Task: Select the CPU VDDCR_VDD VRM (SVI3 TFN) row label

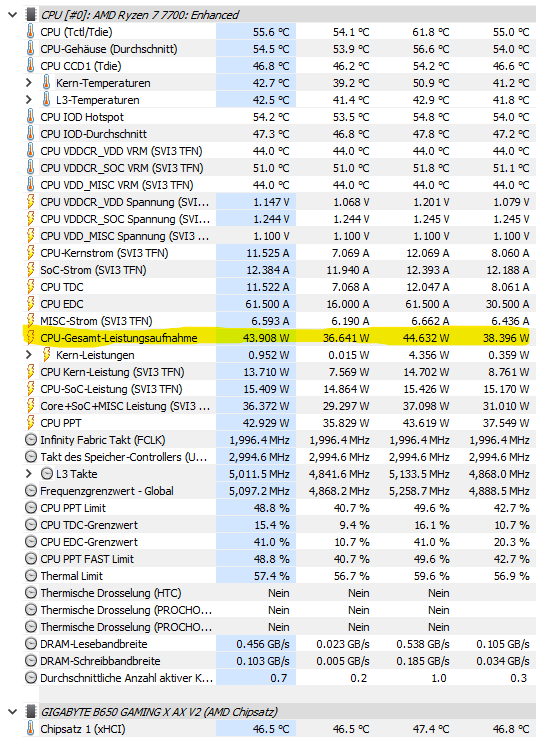Action: 121,151
